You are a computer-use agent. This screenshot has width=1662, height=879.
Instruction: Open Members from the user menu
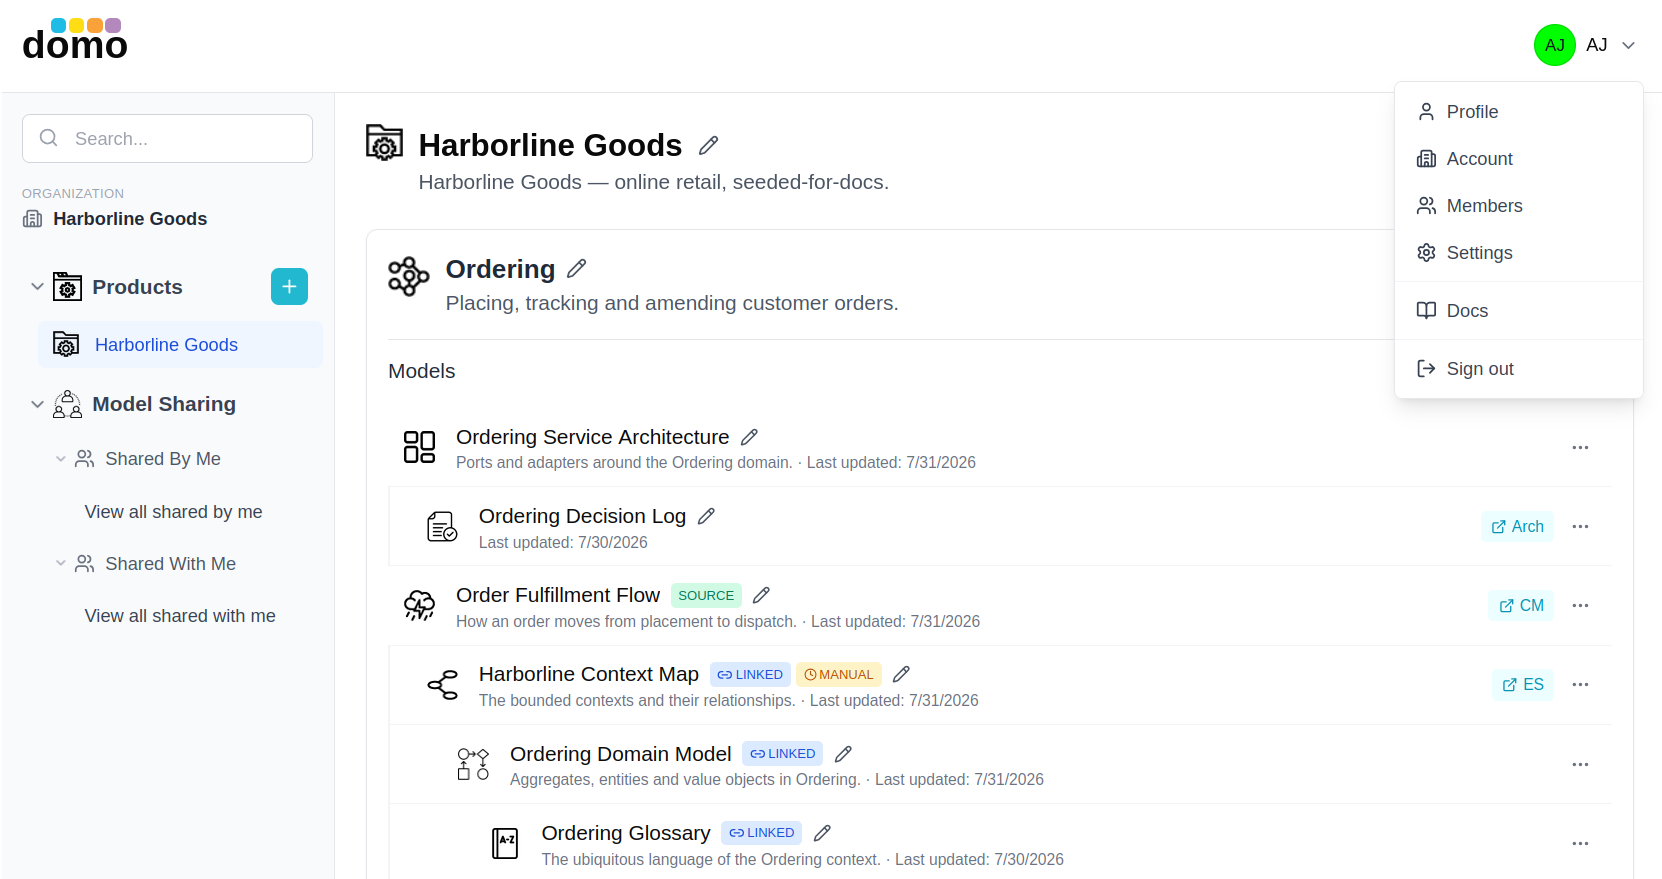[x=1518, y=206]
